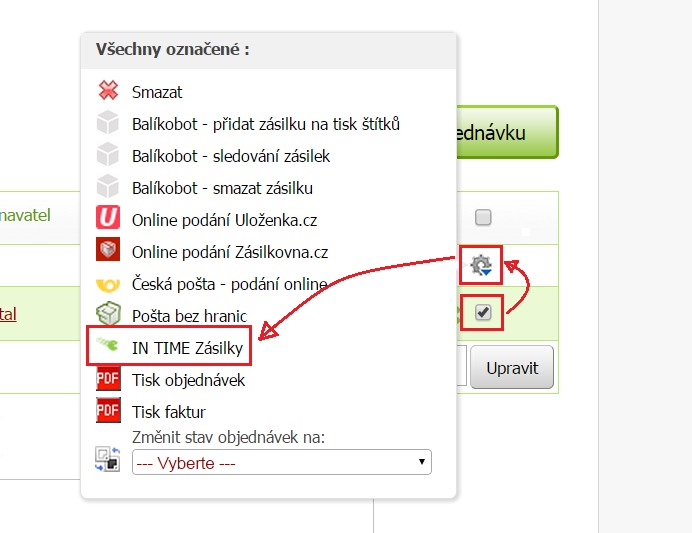Screen dimensions: 692x533
Task: Select IN TIME Zásilky menu entry
Action: click(x=187, y=348)
